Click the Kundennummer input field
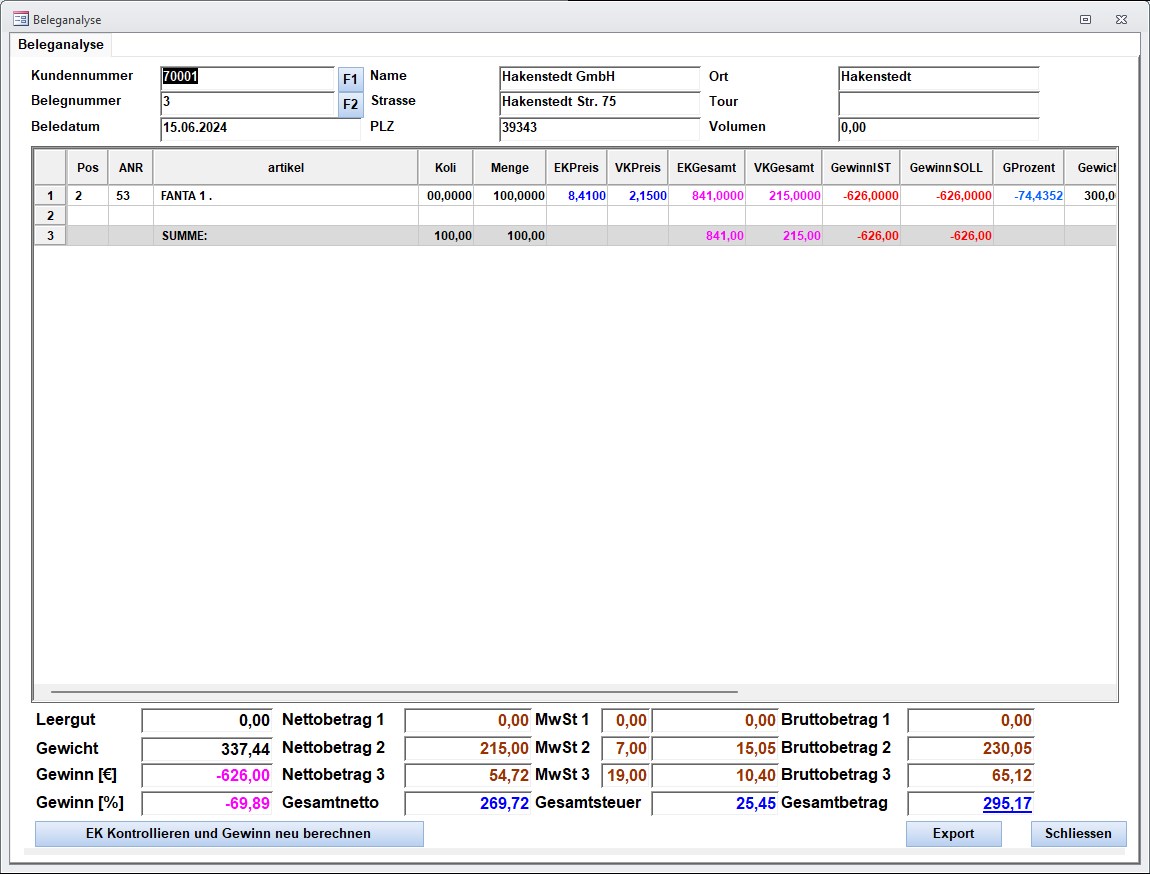 pyautogui.click(x=246, y=77)
